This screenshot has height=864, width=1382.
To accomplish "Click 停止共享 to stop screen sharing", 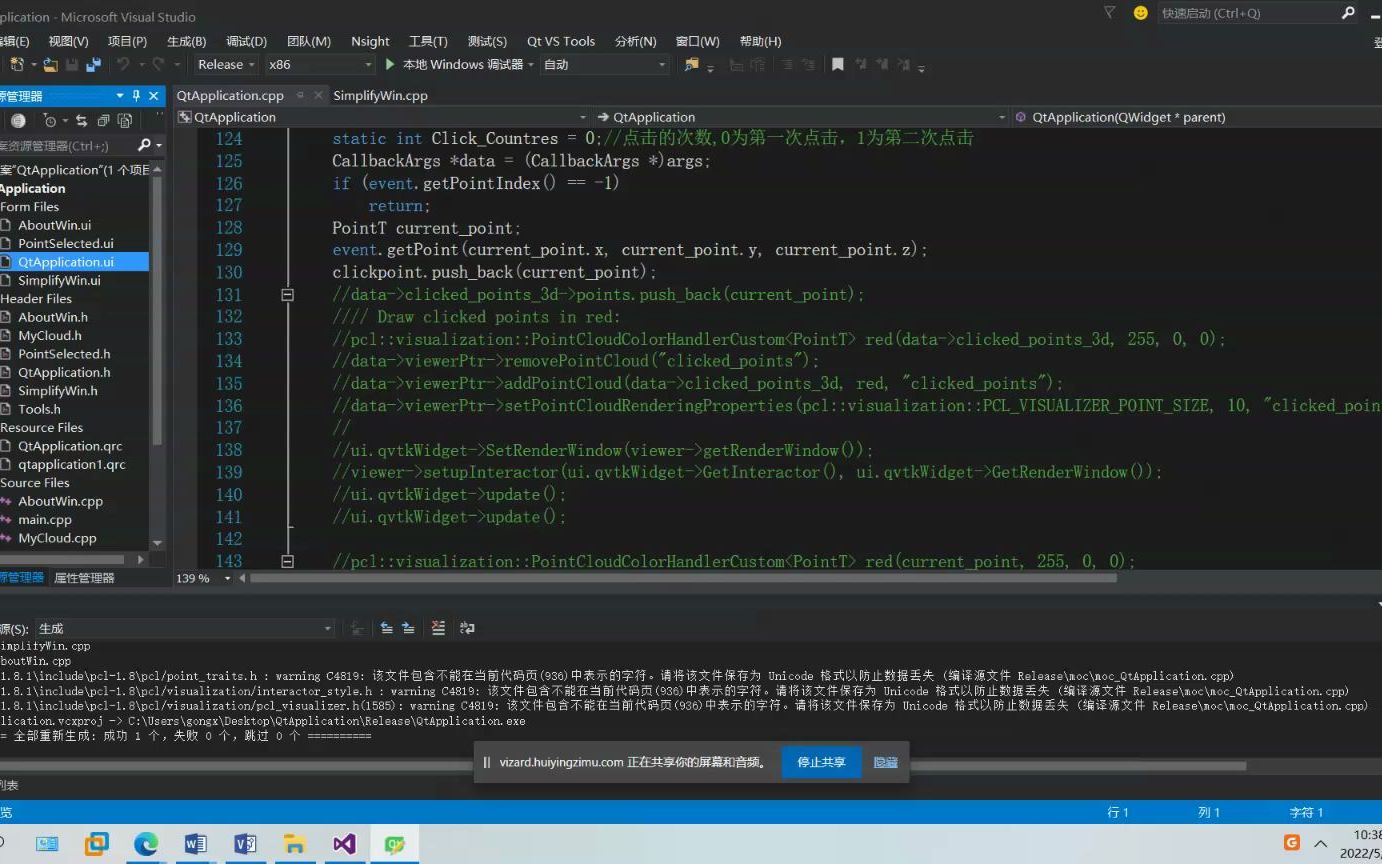I will click(x=821, y=762).
